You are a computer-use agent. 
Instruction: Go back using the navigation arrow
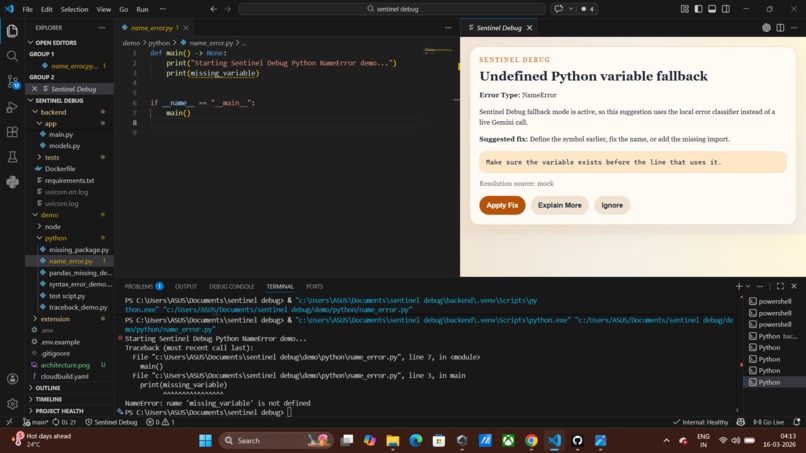pos(214,9)
